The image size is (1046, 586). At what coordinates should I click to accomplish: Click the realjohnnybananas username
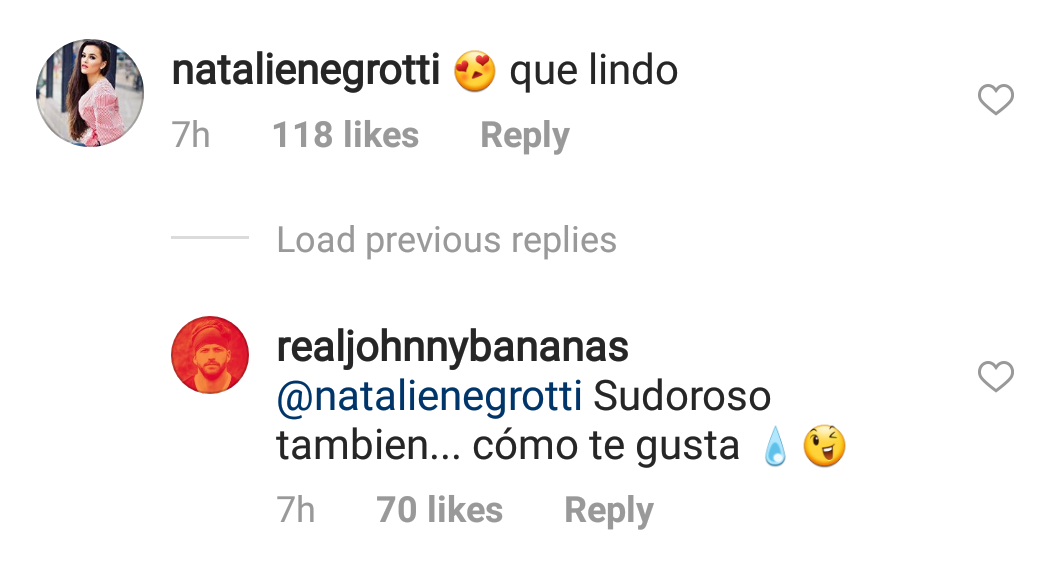tap(452, 347)
